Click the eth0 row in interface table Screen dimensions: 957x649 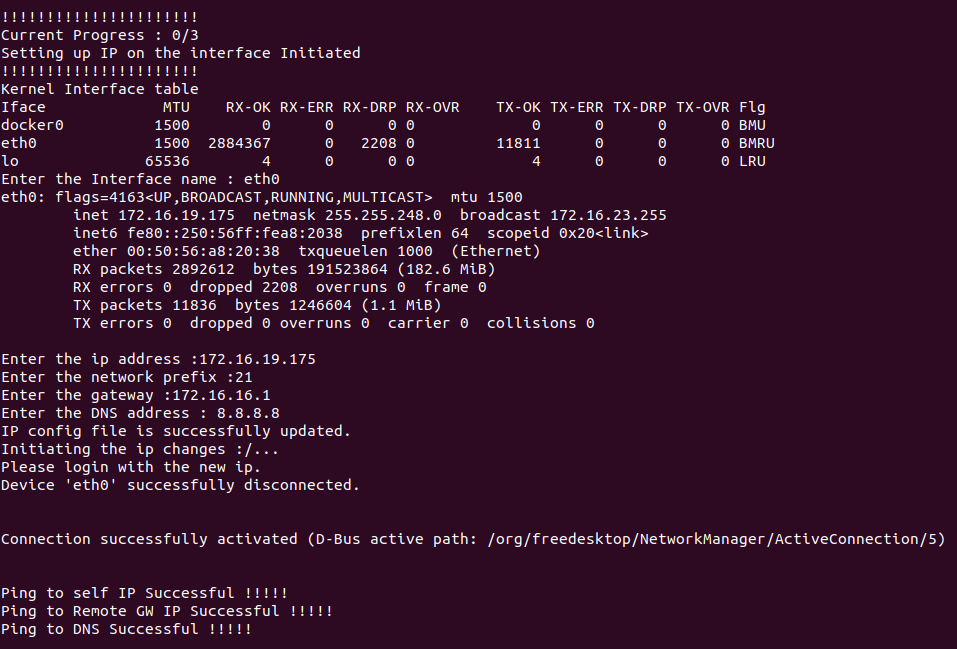388,143
